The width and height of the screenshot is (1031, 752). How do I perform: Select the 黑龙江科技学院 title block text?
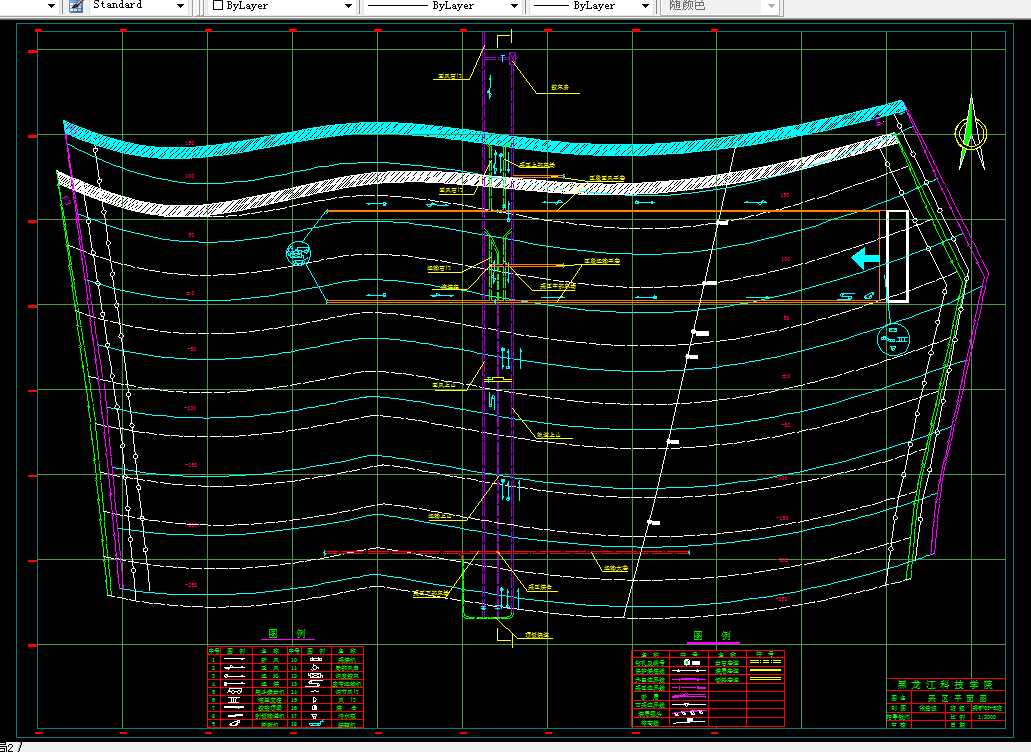945,684
